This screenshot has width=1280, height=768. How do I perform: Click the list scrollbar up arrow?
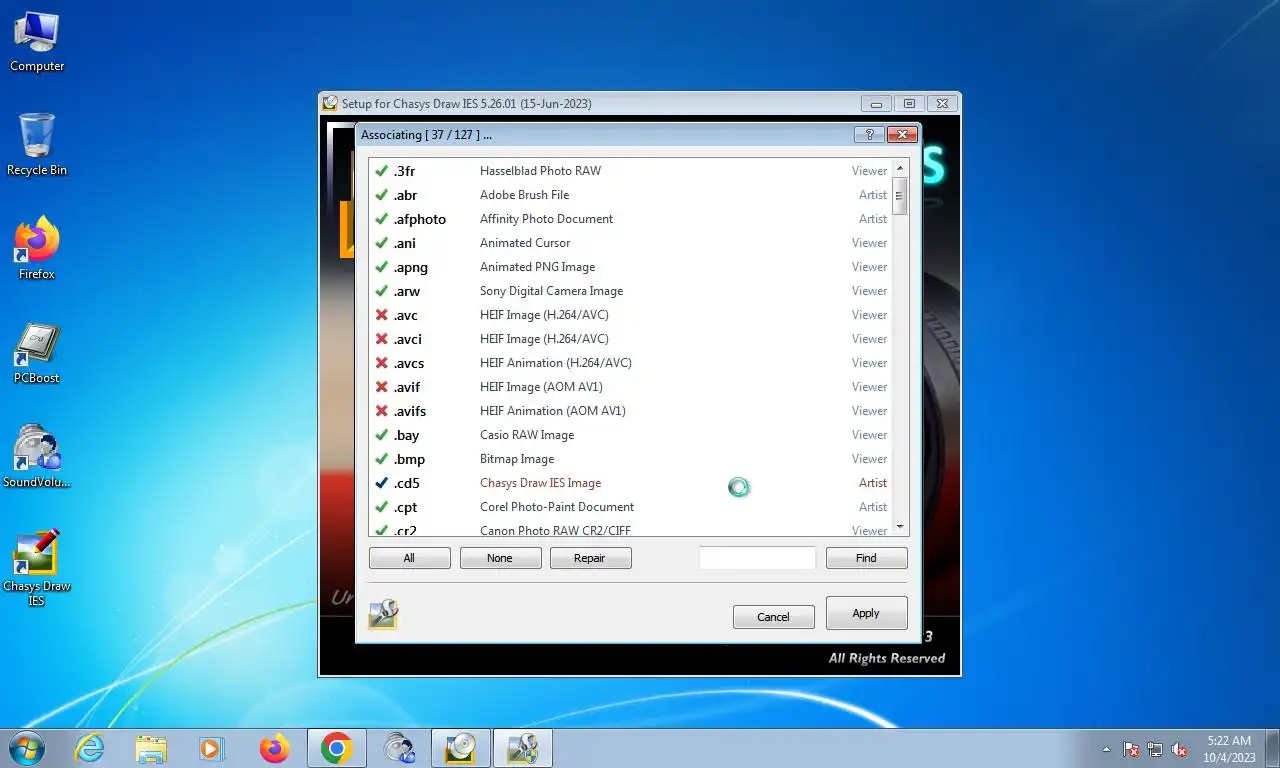900,169
